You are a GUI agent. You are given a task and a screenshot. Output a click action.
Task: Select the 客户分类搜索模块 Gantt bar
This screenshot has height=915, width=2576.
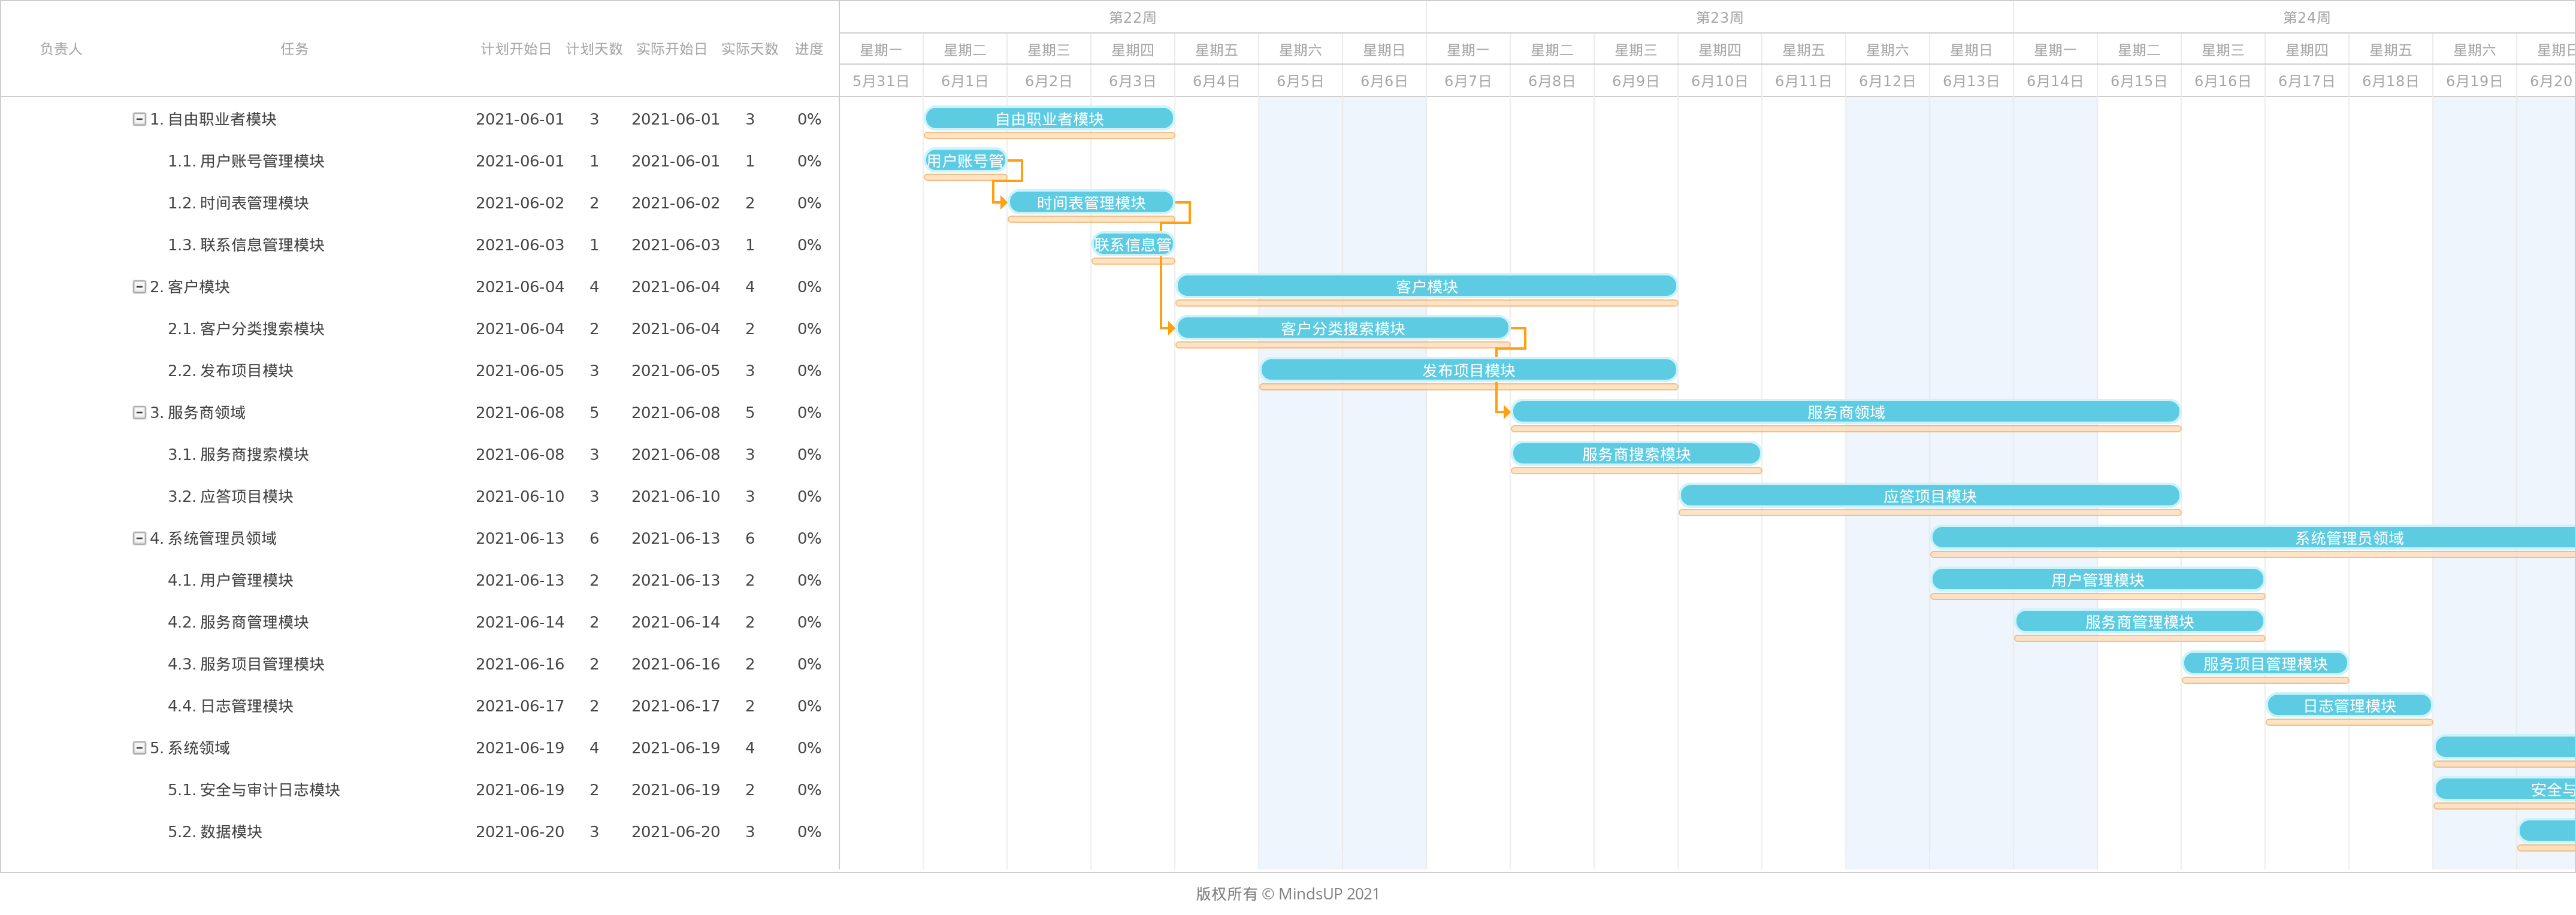tap(1342, 328)
